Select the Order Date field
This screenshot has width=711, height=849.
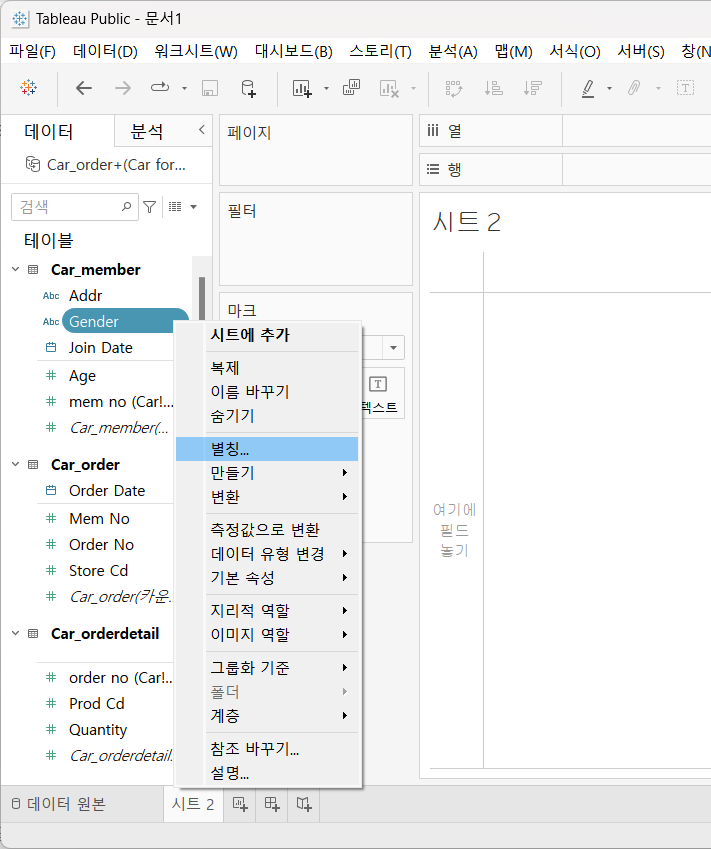pyautogui.click(x=107, y=491)
